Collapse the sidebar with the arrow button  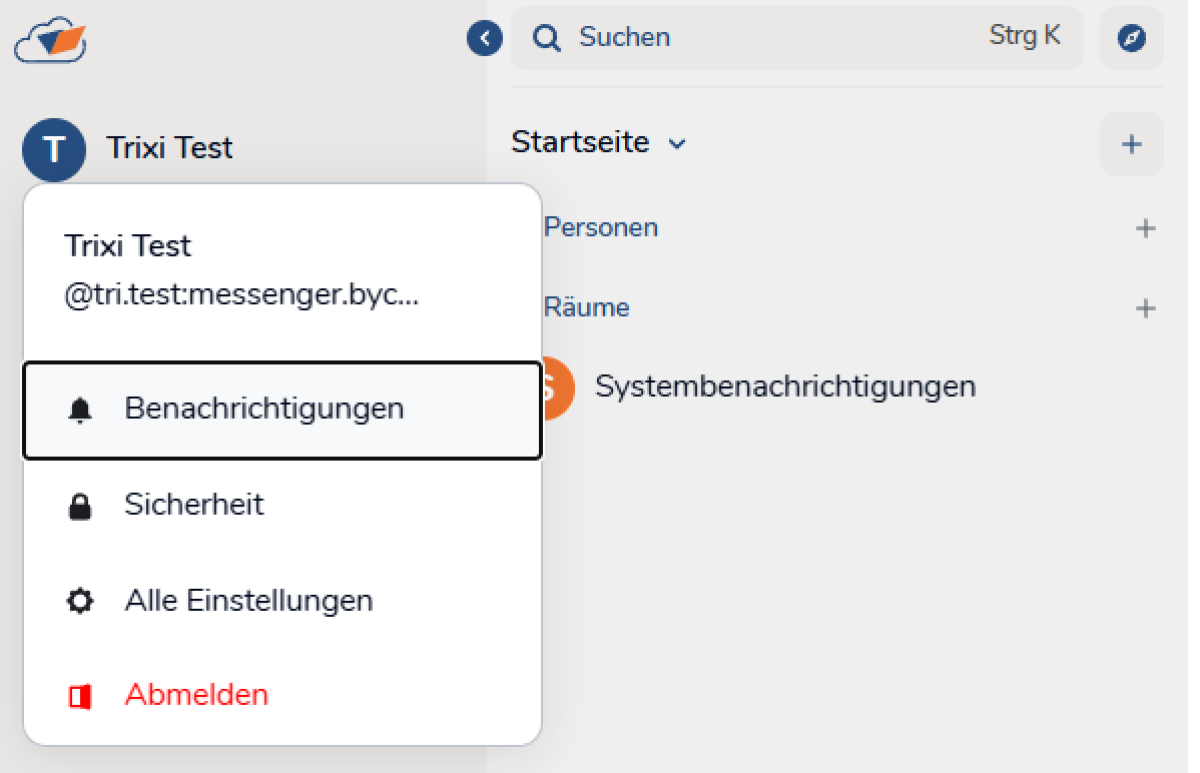pos(484,39)
